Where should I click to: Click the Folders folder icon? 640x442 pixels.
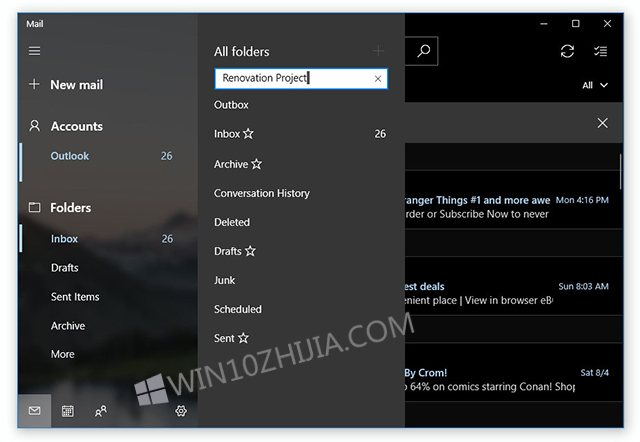34,207
